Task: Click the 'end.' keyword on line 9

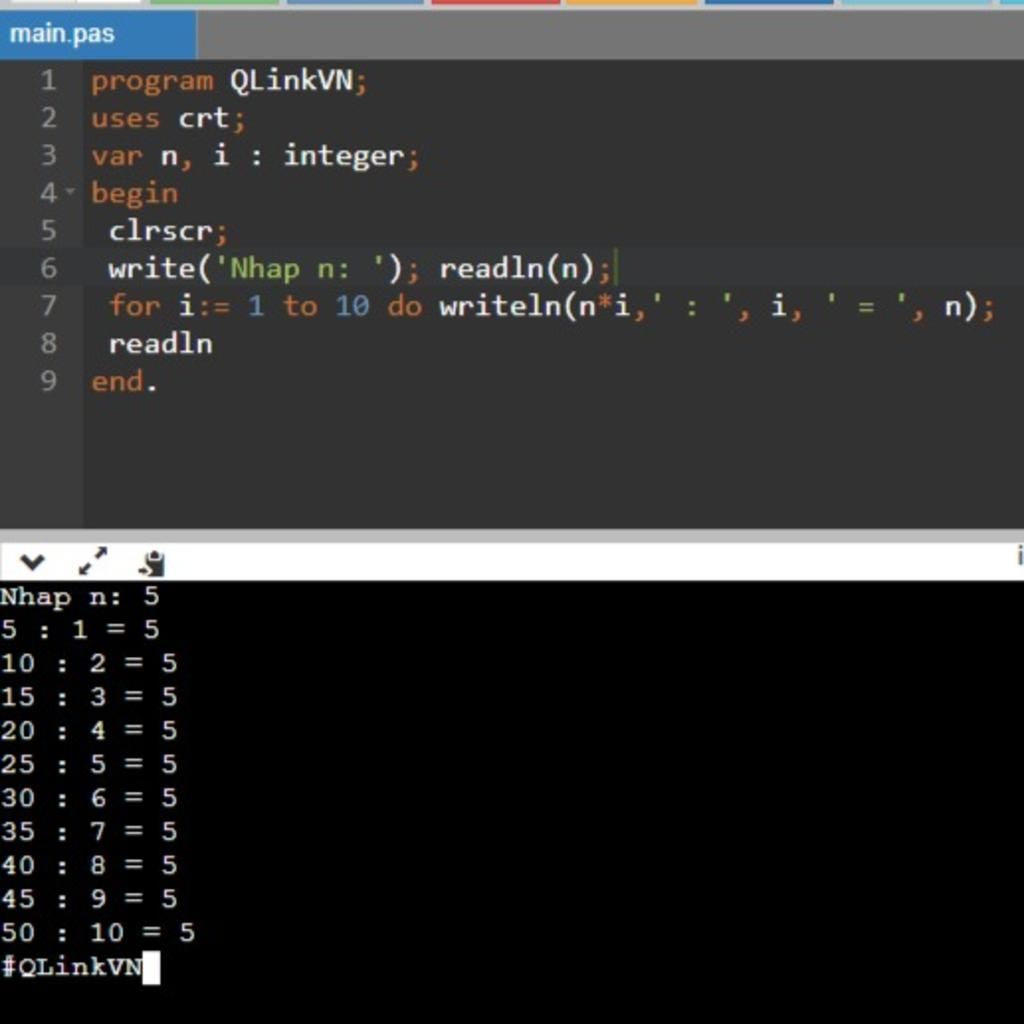Action: (x=124, y=381)
